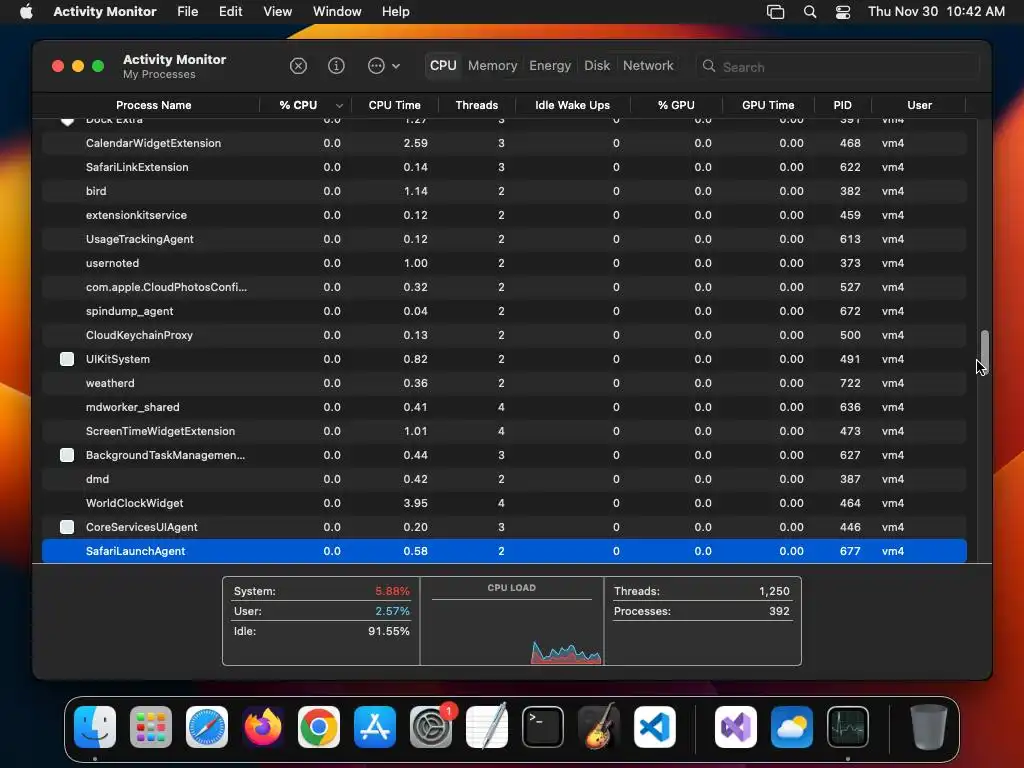
Task: Sort by PID column header
Action: click(x=842, y=105)
